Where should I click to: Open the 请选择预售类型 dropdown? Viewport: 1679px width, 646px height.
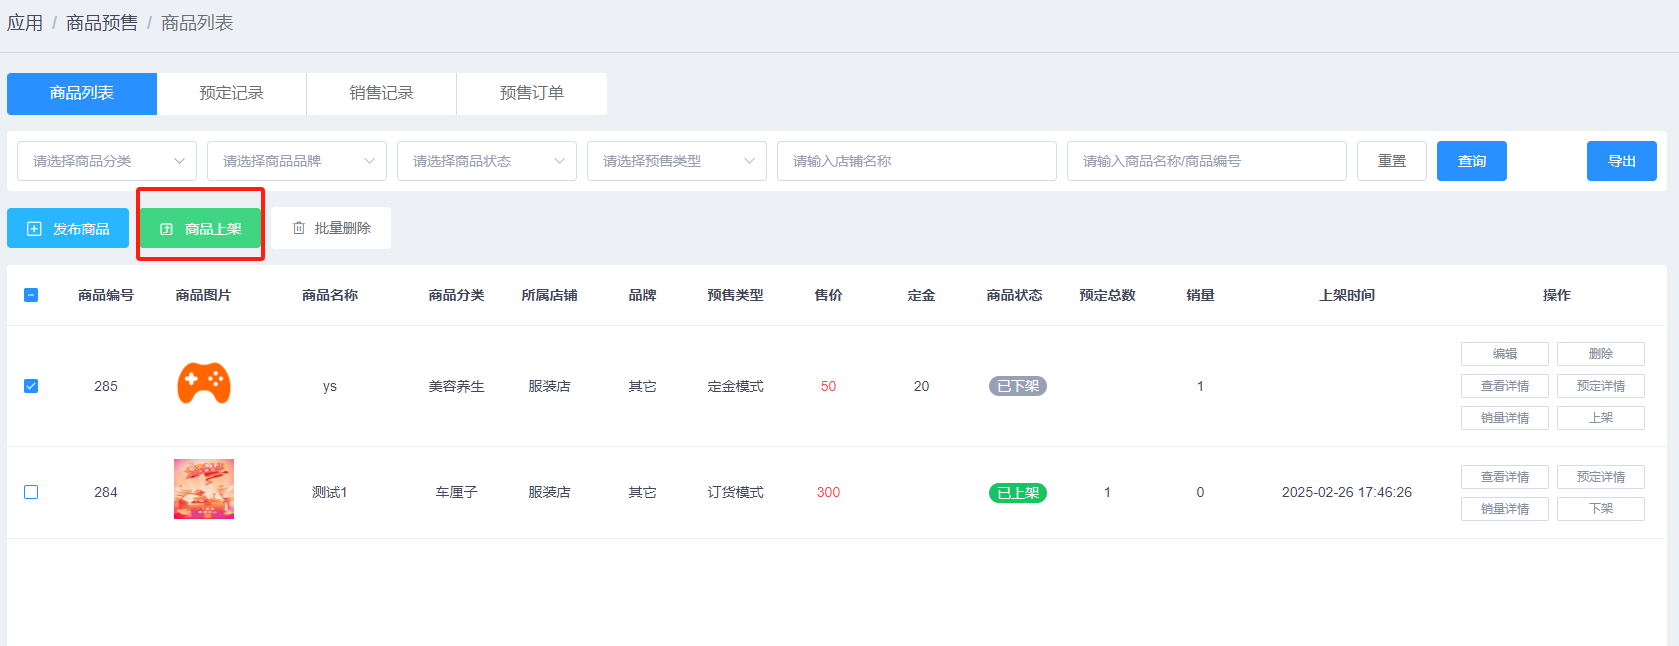coord(677,161)
